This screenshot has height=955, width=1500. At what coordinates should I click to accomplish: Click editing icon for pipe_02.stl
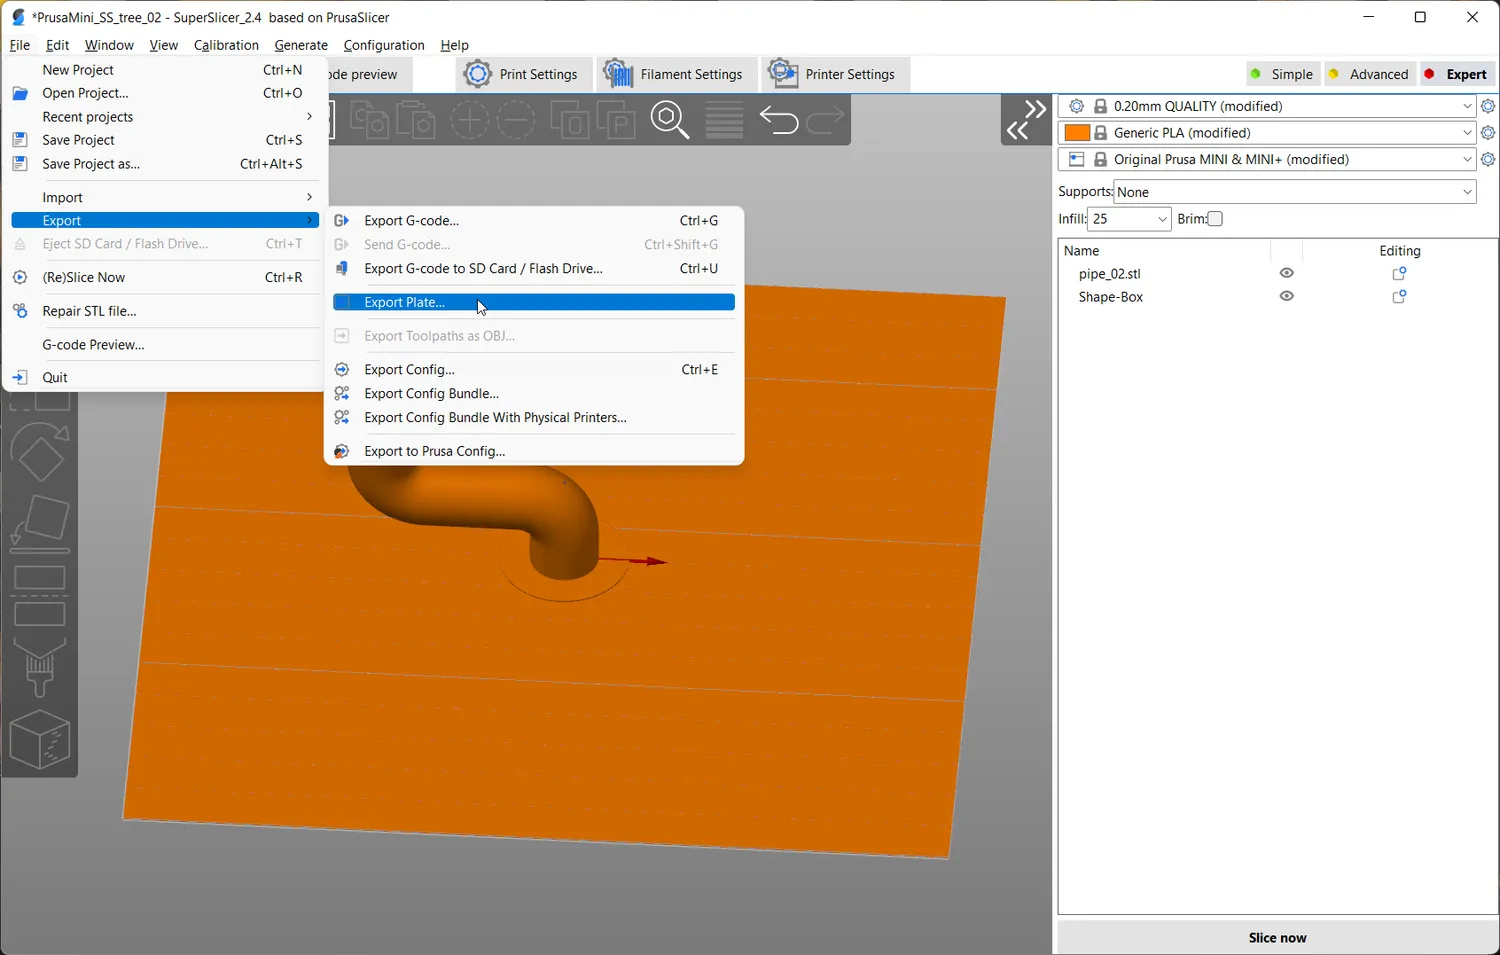pos(1399,274)
